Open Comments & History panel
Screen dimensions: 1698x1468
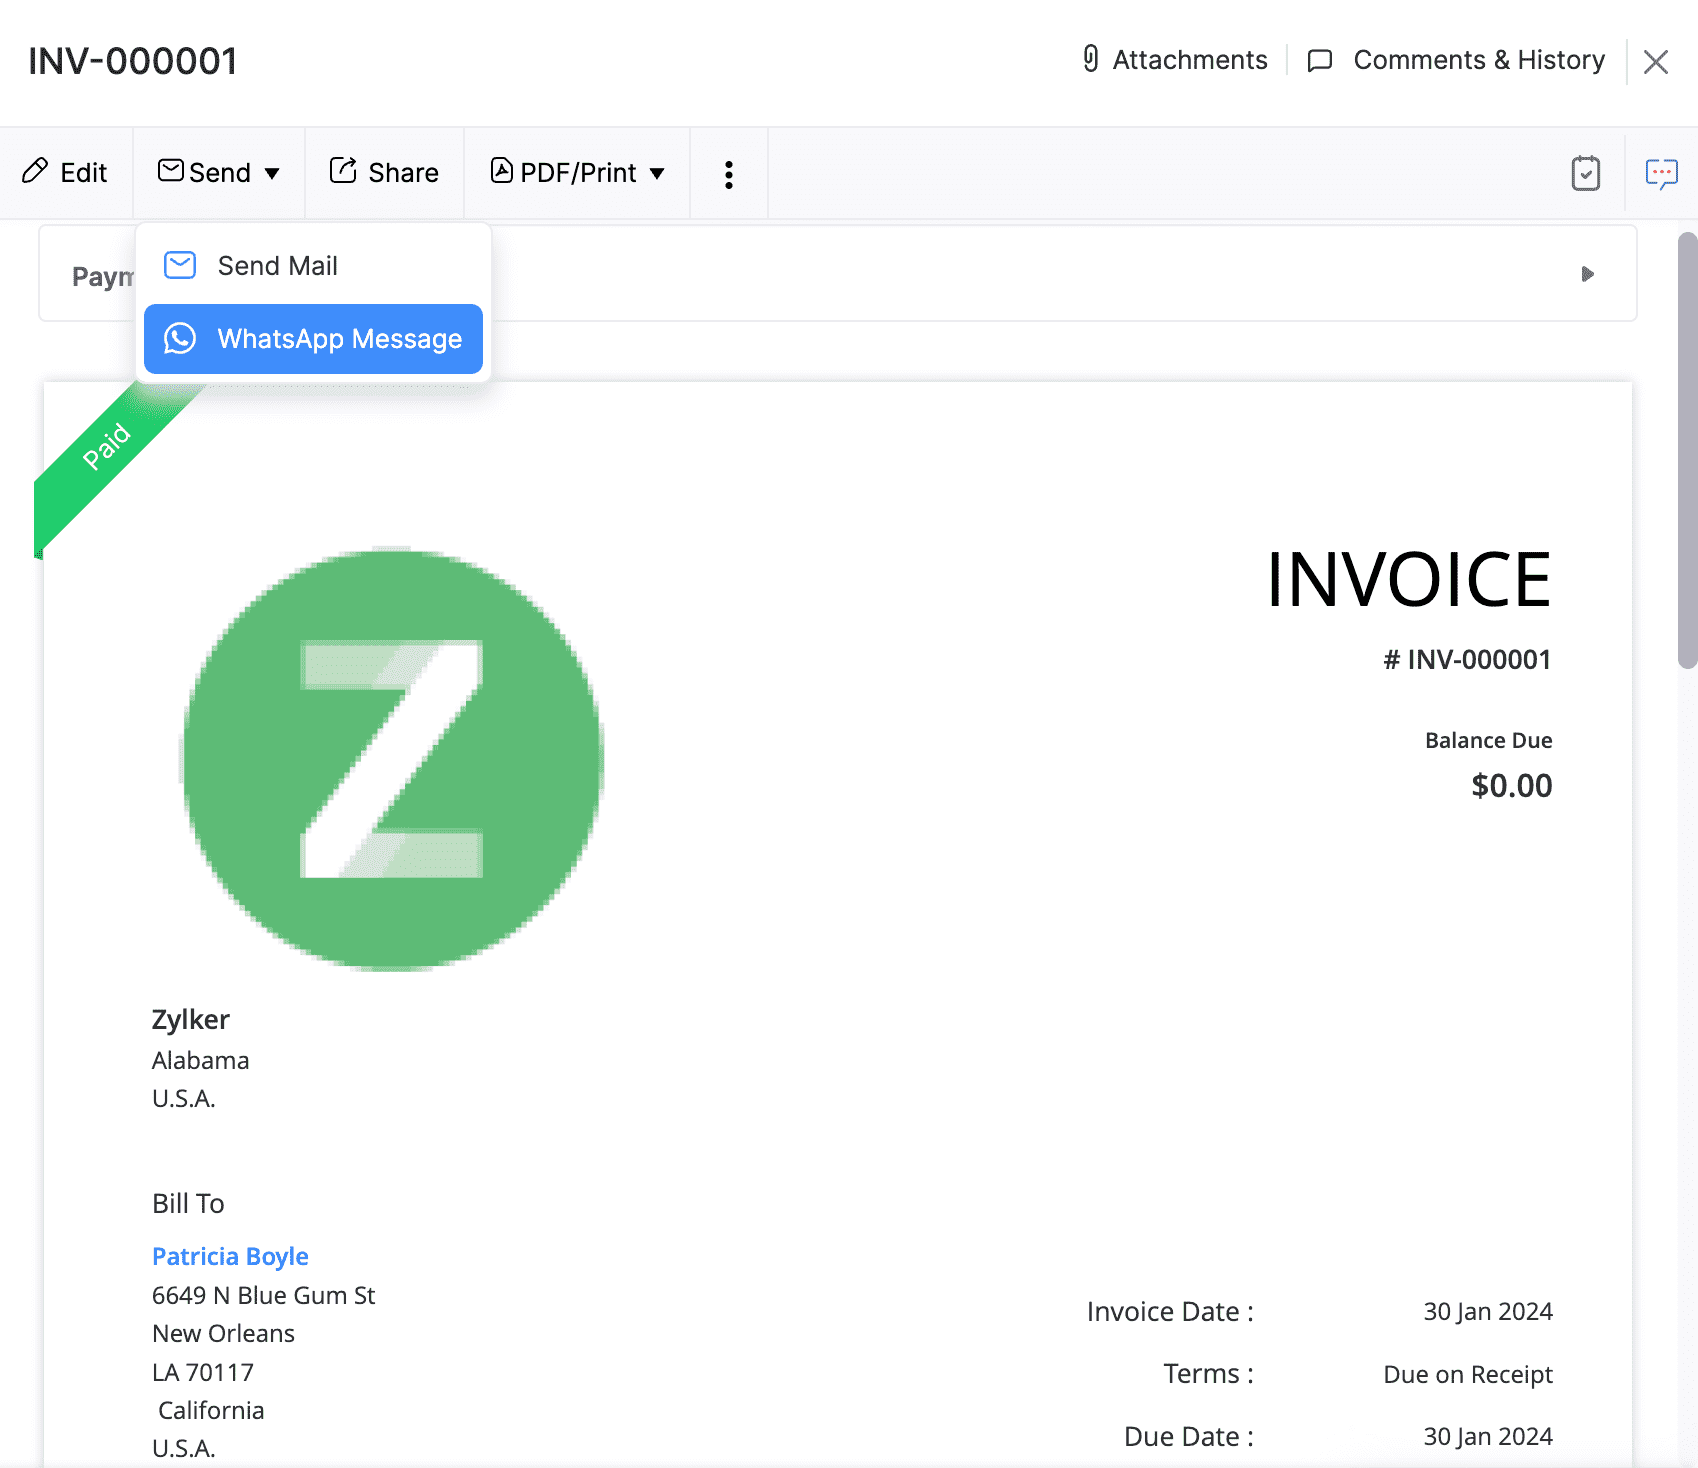click(x=1478, y=60)
